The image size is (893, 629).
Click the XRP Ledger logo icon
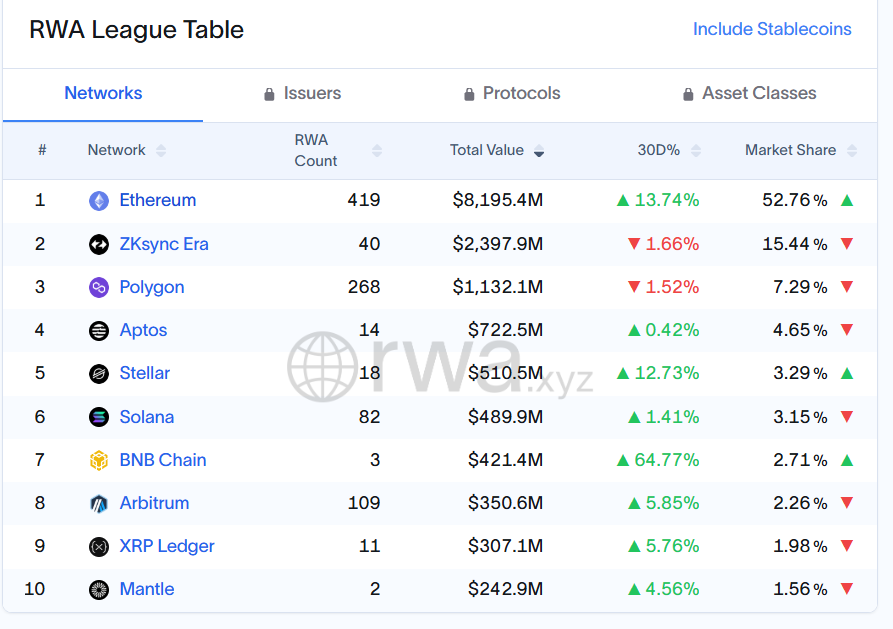[x=99, y=547]
